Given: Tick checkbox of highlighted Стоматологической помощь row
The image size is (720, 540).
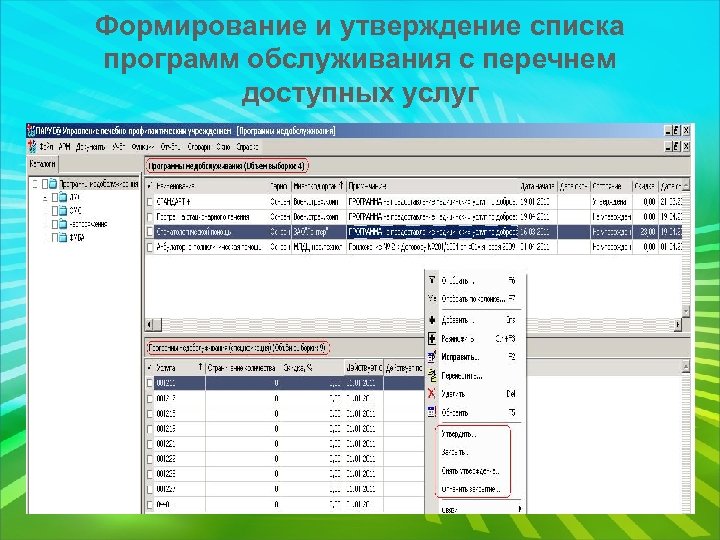Looking at the screenshot, I should [150, 232].
